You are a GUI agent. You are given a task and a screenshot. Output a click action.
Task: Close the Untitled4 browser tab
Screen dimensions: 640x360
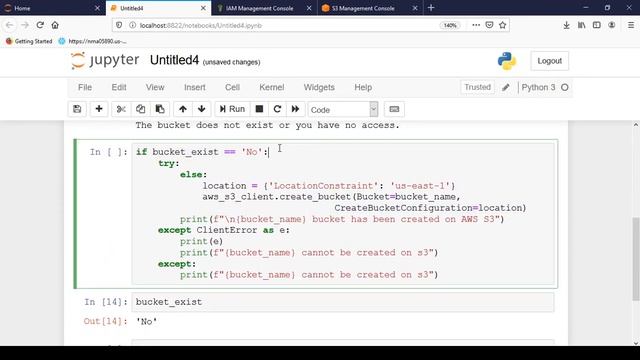tap(203, 8)
